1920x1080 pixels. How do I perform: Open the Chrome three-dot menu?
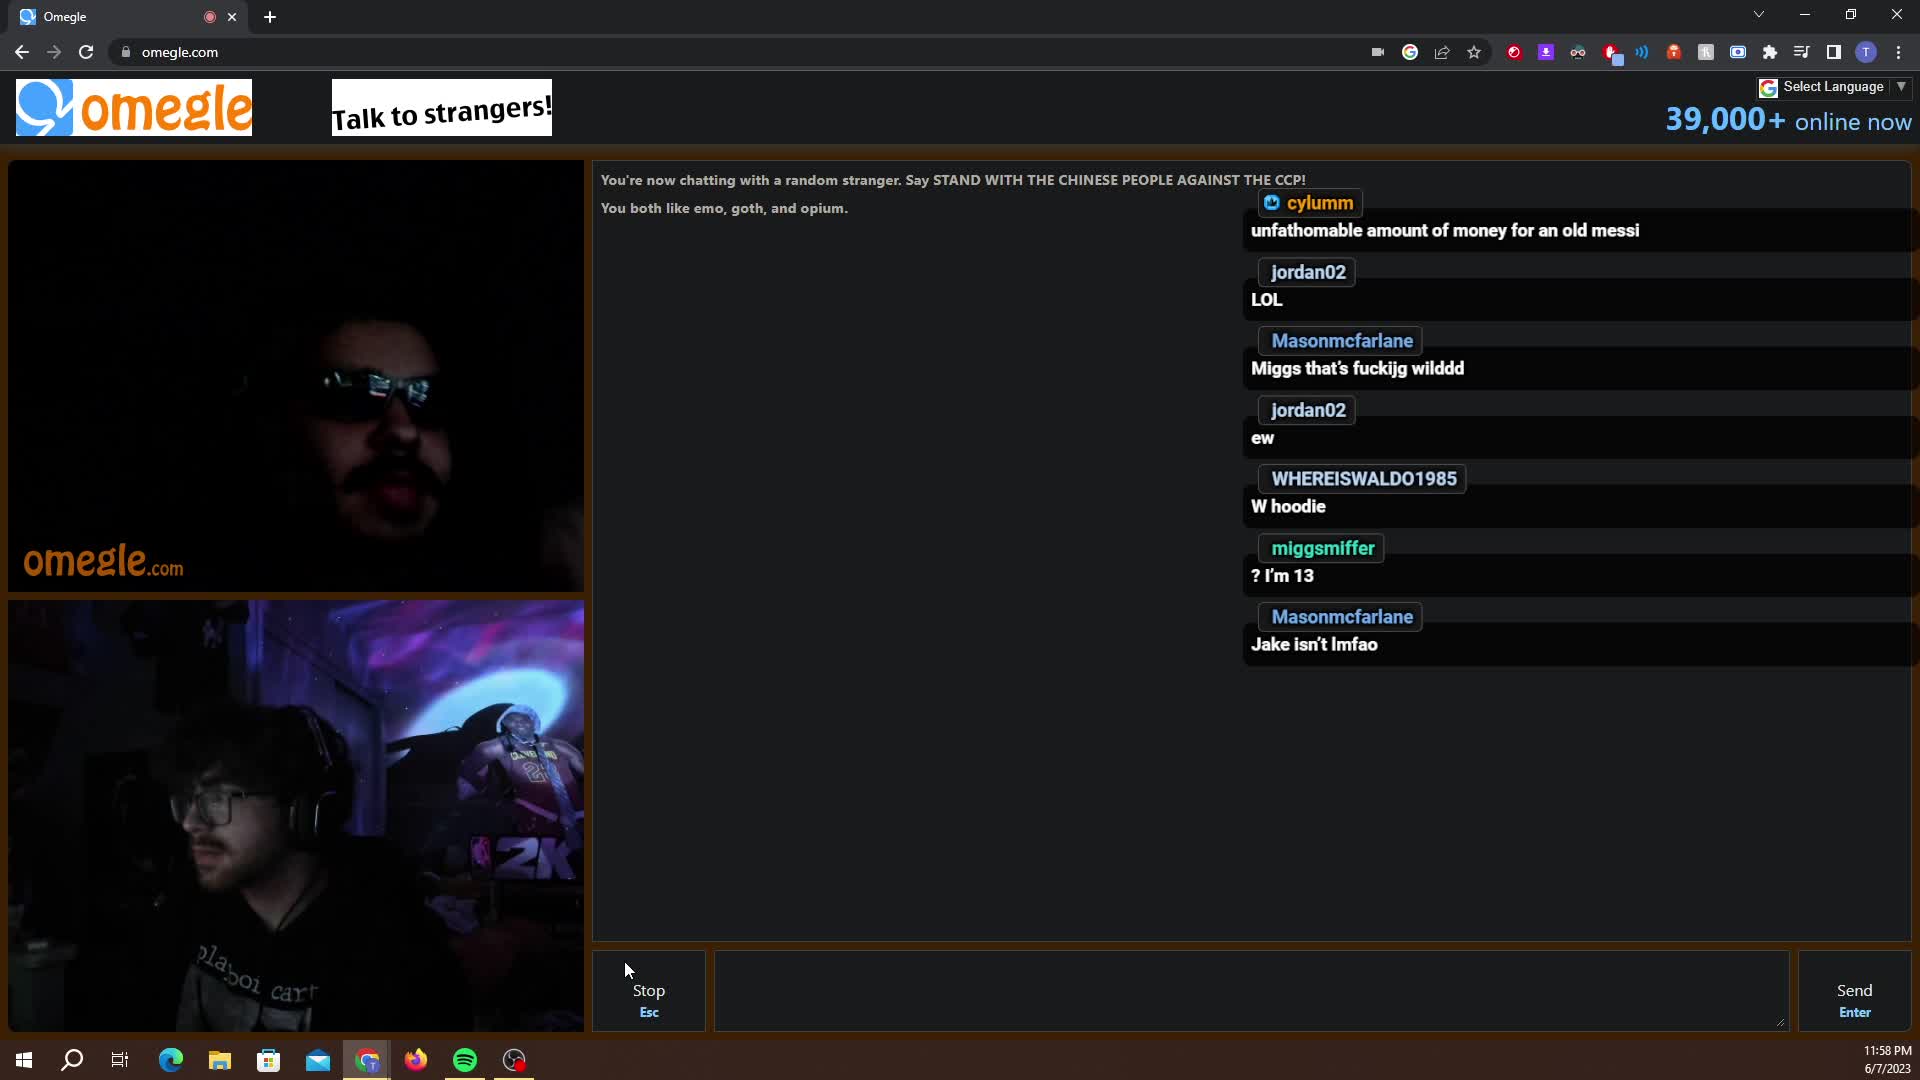pos(1898,52)
